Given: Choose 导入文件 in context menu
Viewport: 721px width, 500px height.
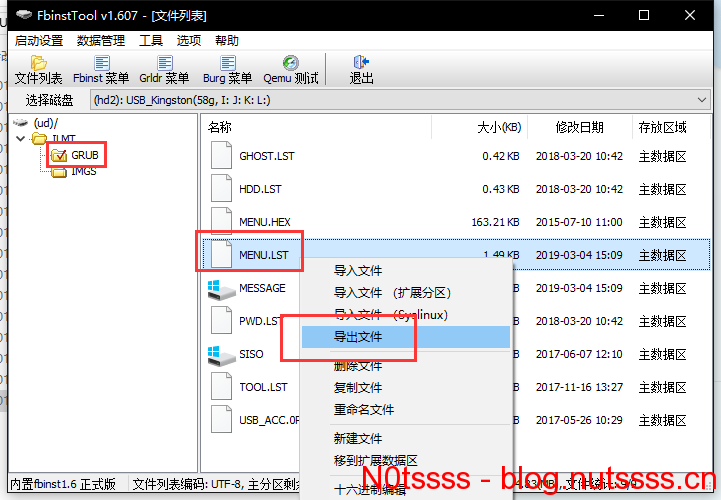Looking at the screenshot, I should click(406, 270).
